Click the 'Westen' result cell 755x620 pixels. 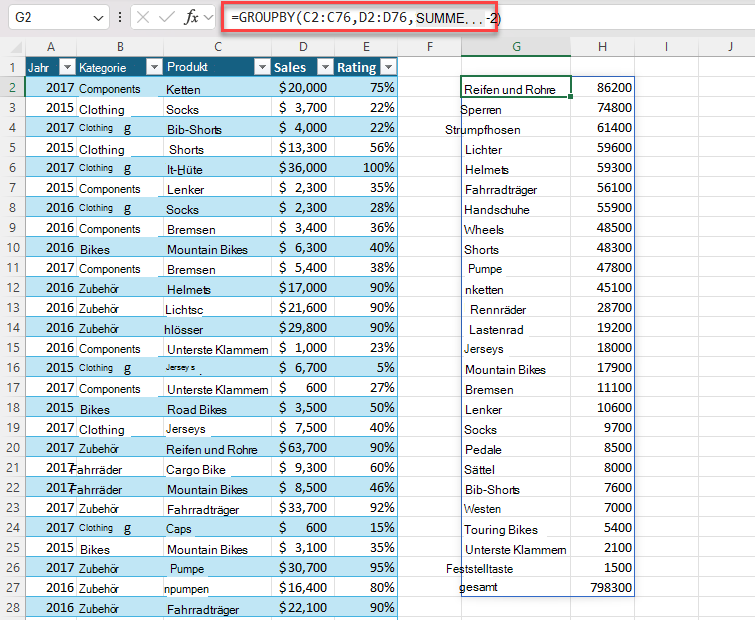click(x=516, y=509)
